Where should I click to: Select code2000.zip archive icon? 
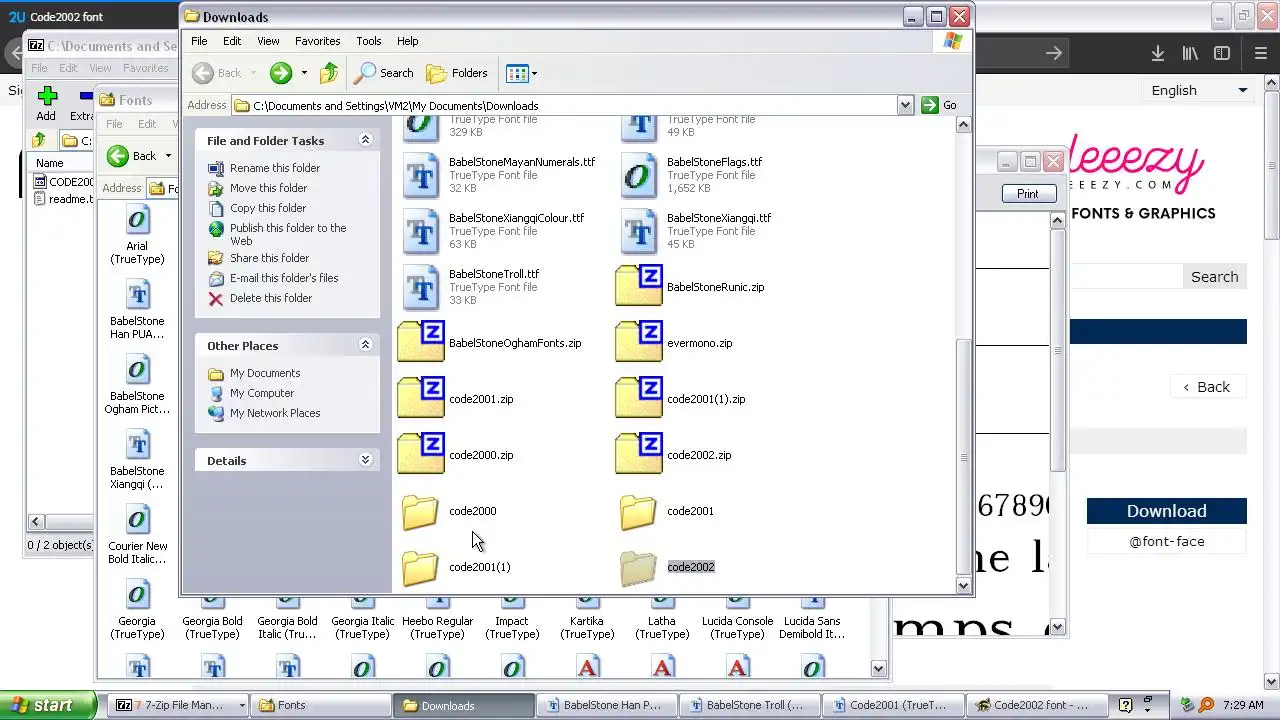tap(421, 455)
